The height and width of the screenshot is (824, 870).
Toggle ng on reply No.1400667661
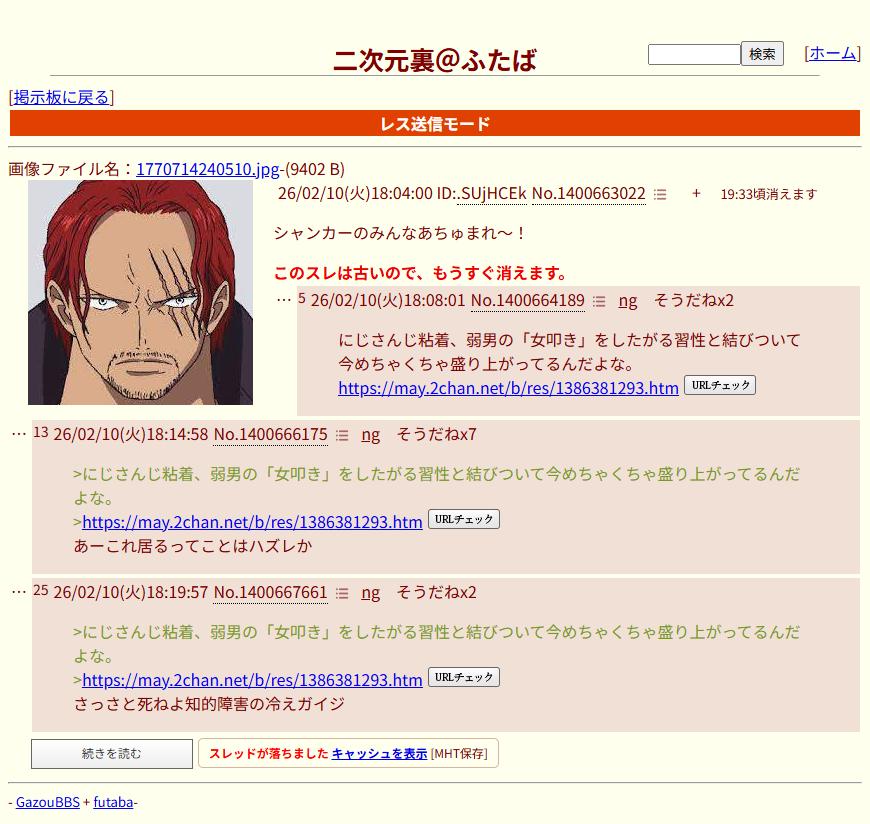tap(371, 593)
